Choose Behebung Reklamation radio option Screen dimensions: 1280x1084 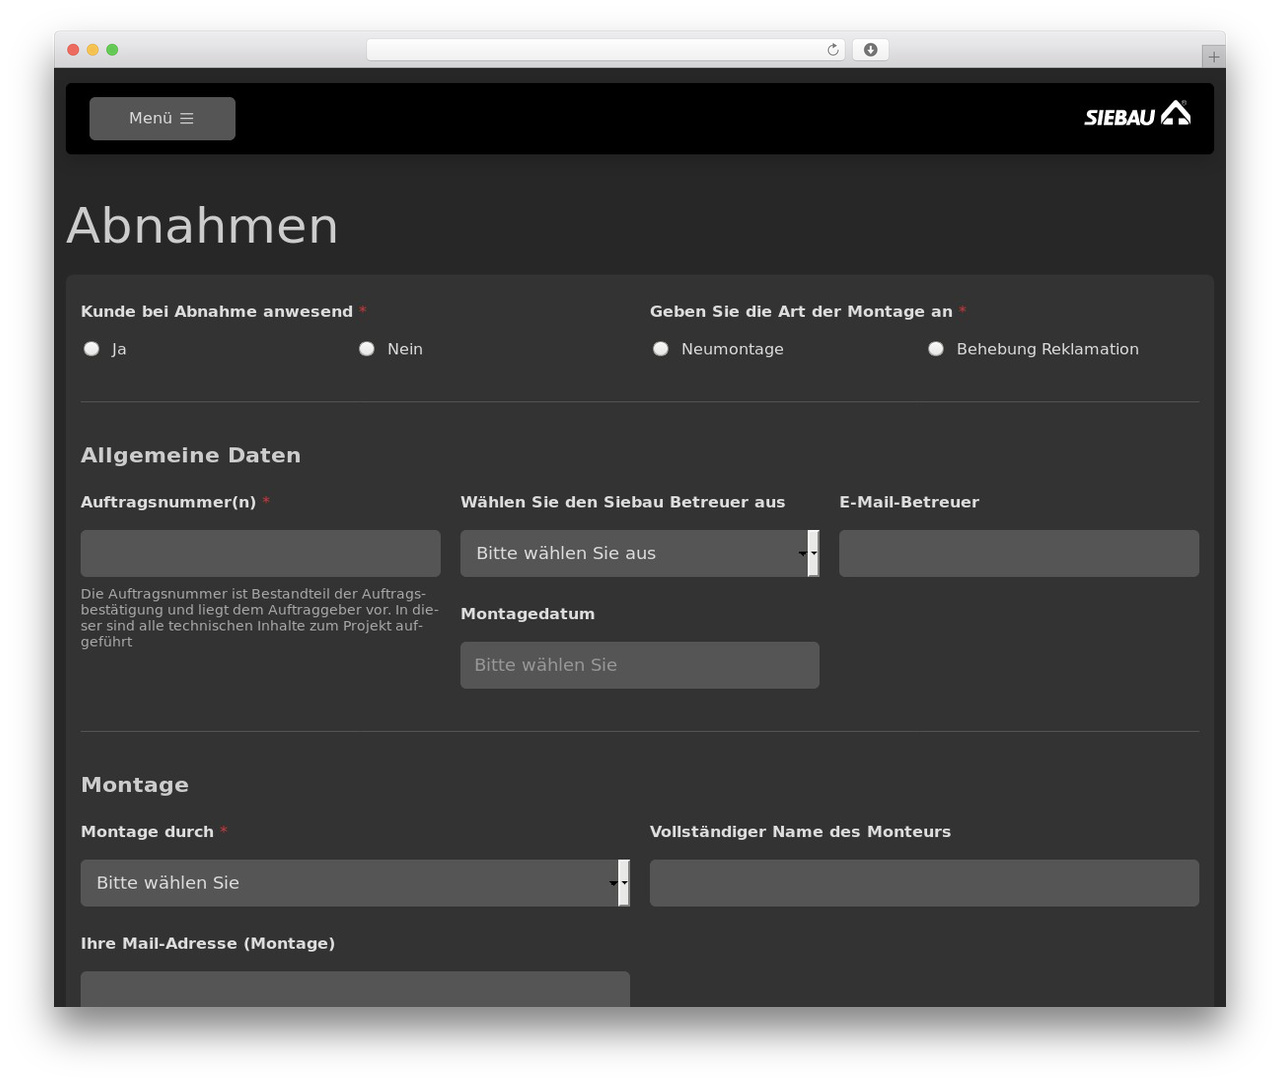point(936,349)
